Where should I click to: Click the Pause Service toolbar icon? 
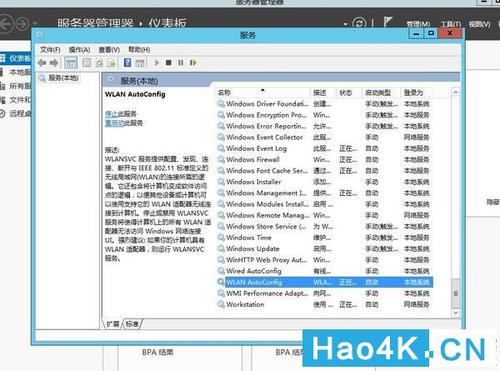(x=181, y=63)
